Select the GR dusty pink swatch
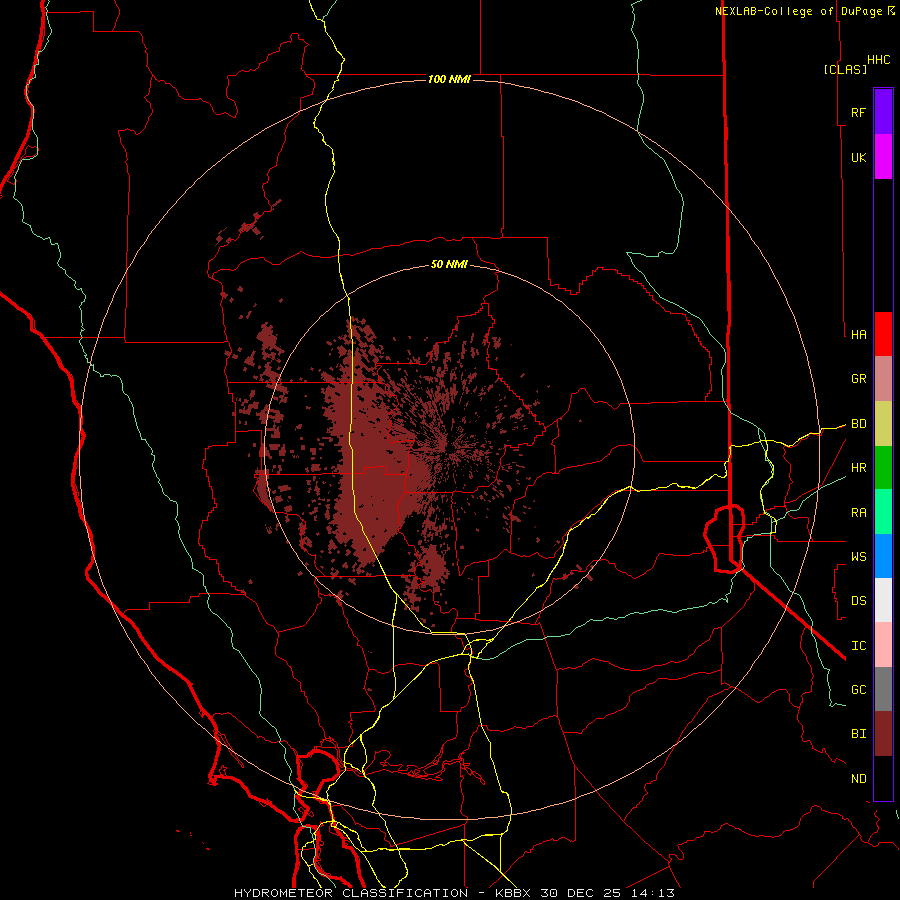Viewport: 900px width, 900px height. (x=883, y=379)
